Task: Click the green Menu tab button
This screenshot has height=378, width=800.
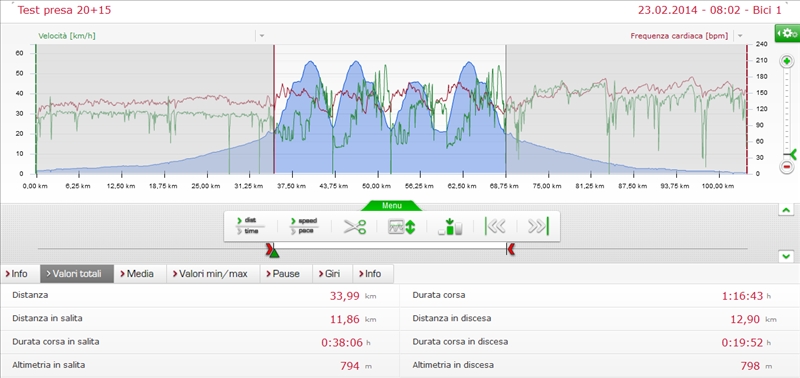Action: (x=391, y=206)
